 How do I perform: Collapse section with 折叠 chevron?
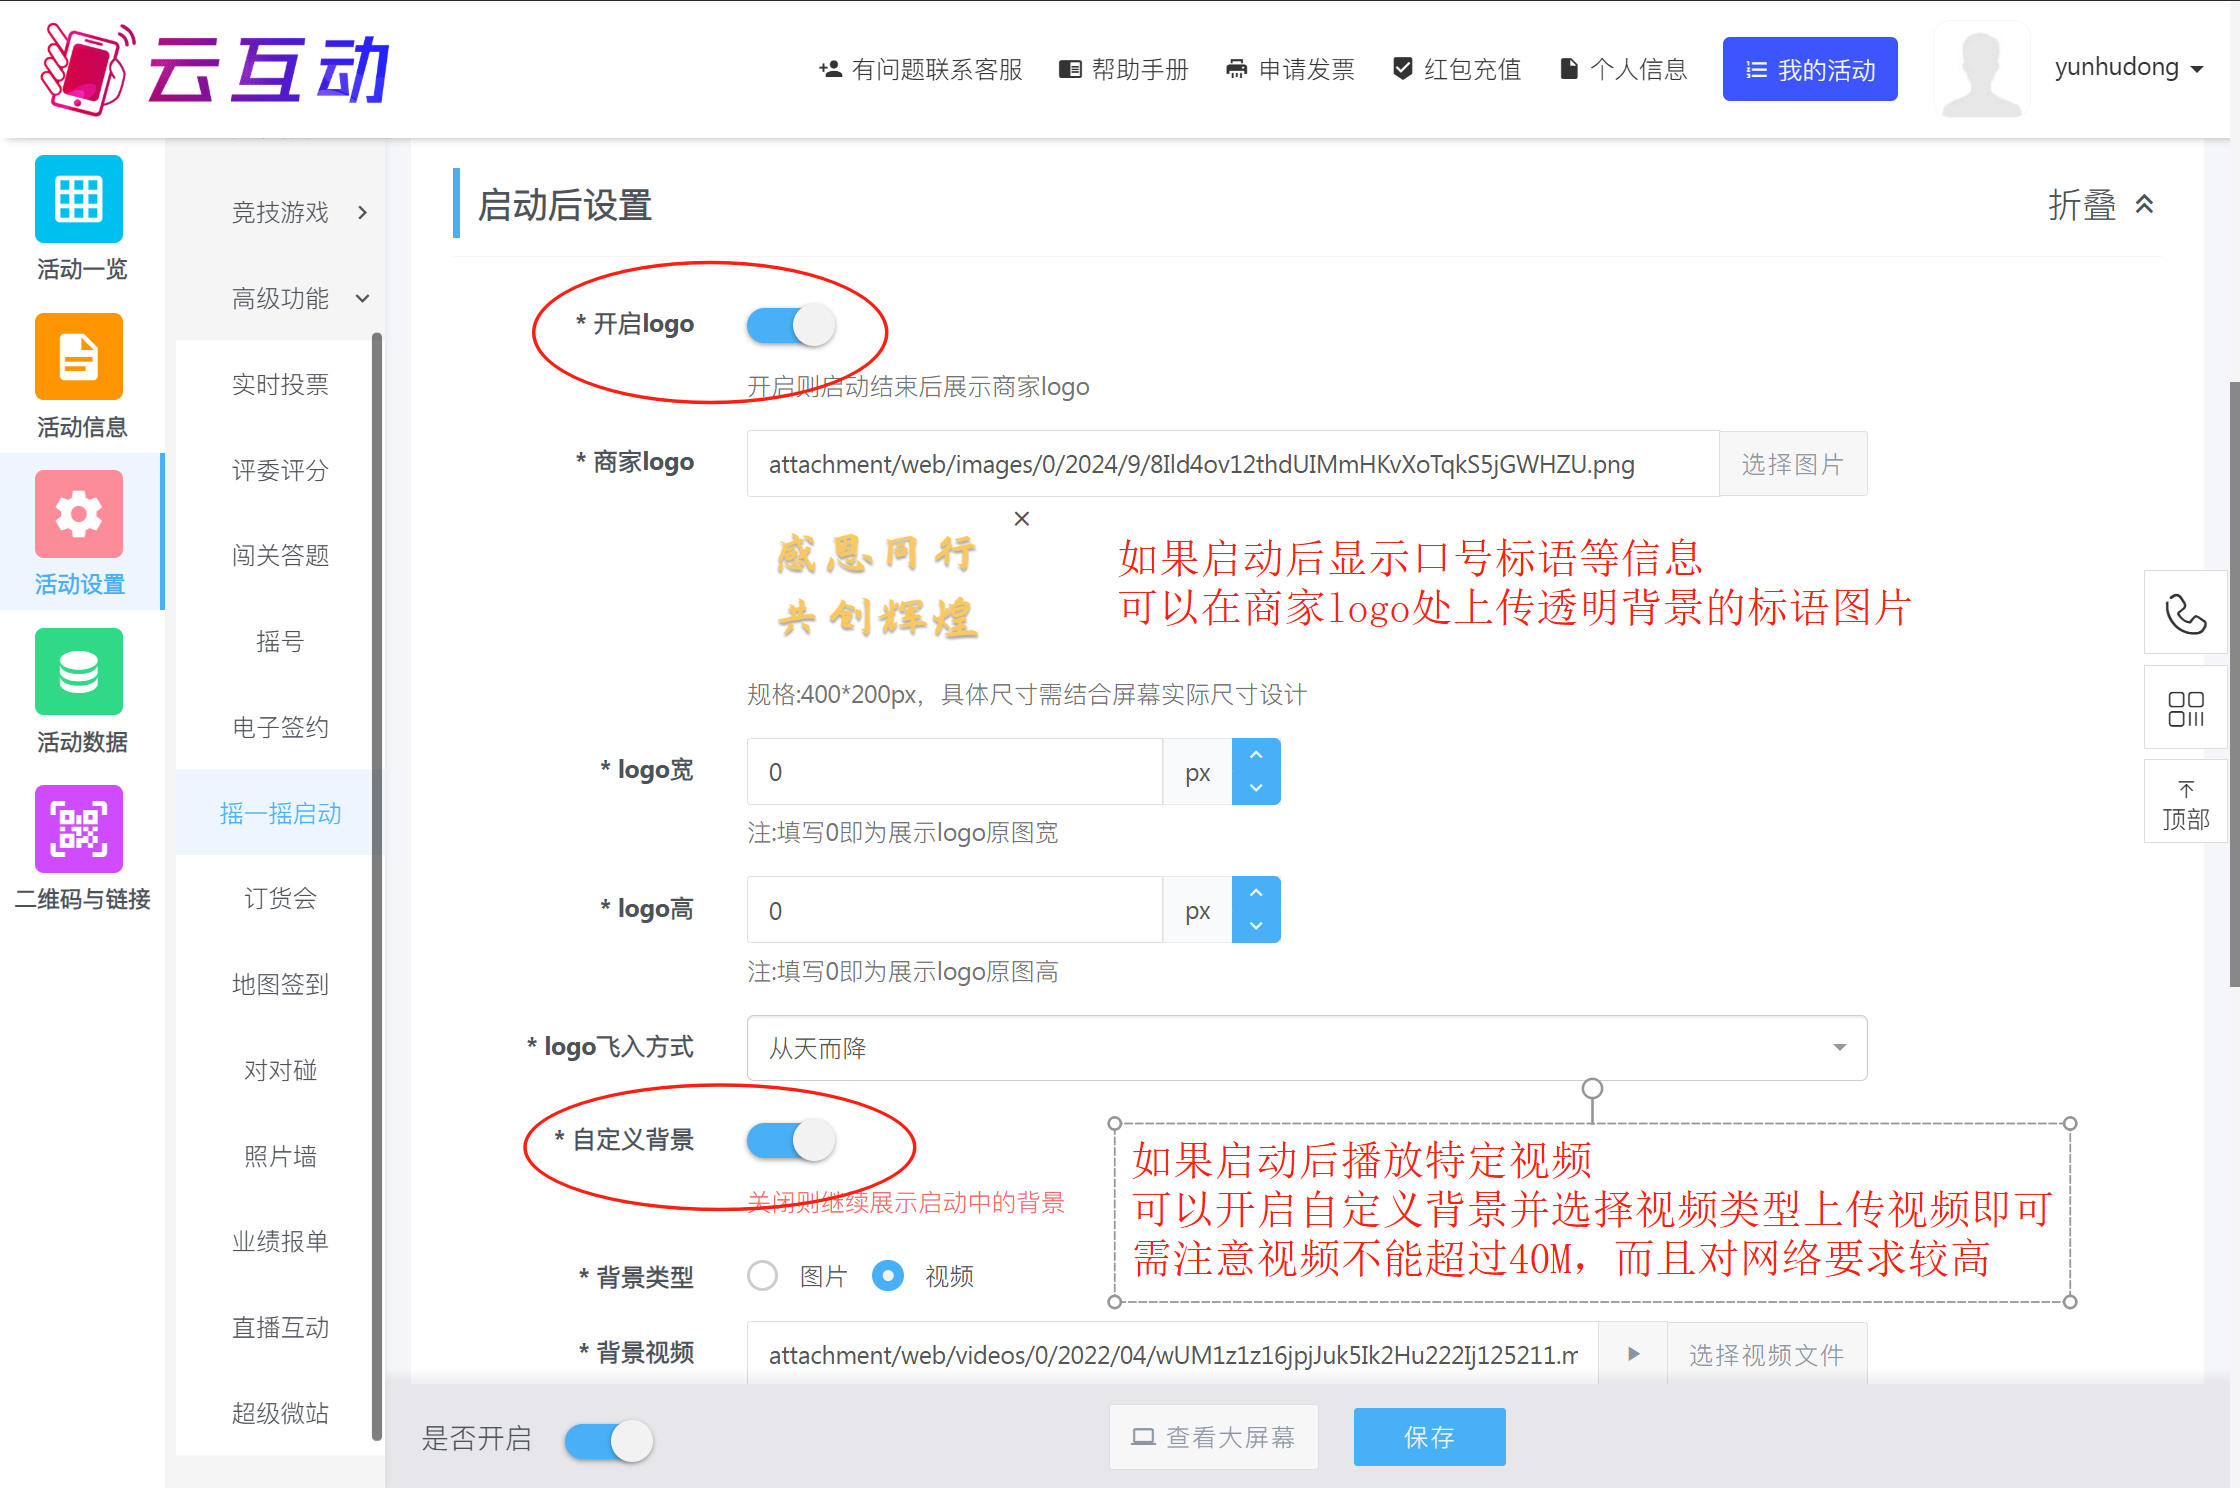click(2144, 205)
